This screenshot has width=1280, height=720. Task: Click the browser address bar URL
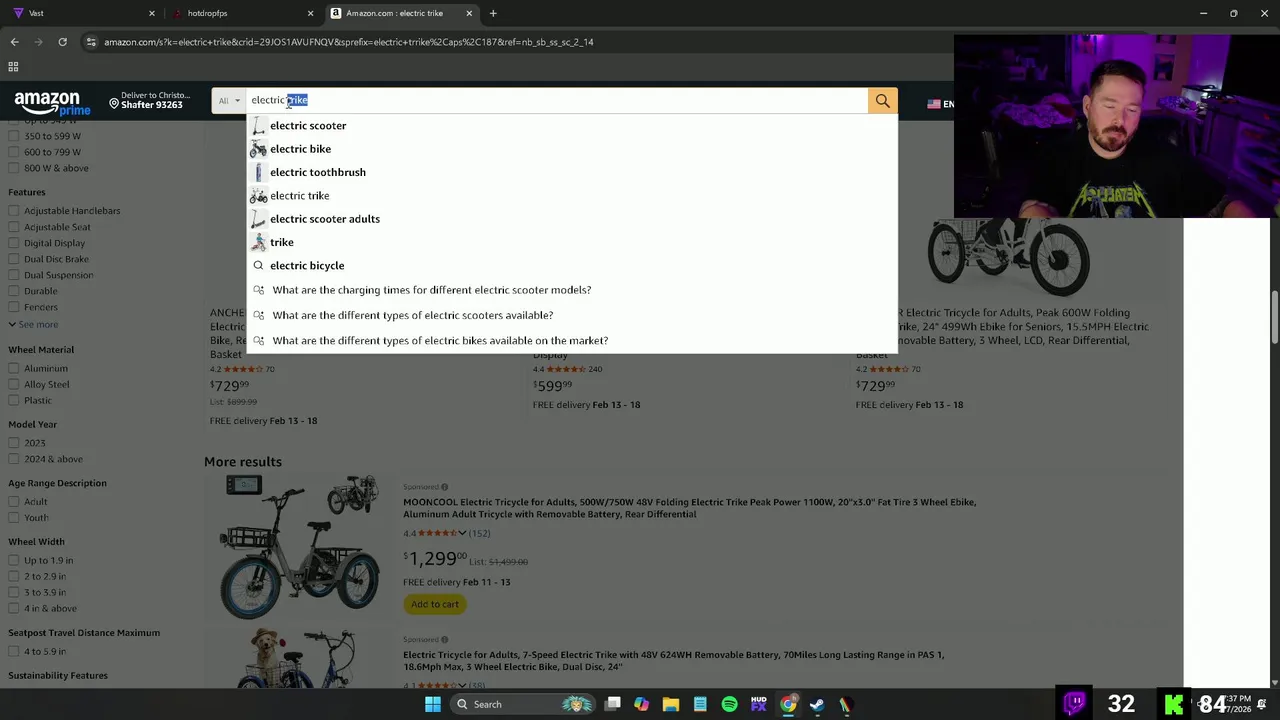[x=349, y=42]
